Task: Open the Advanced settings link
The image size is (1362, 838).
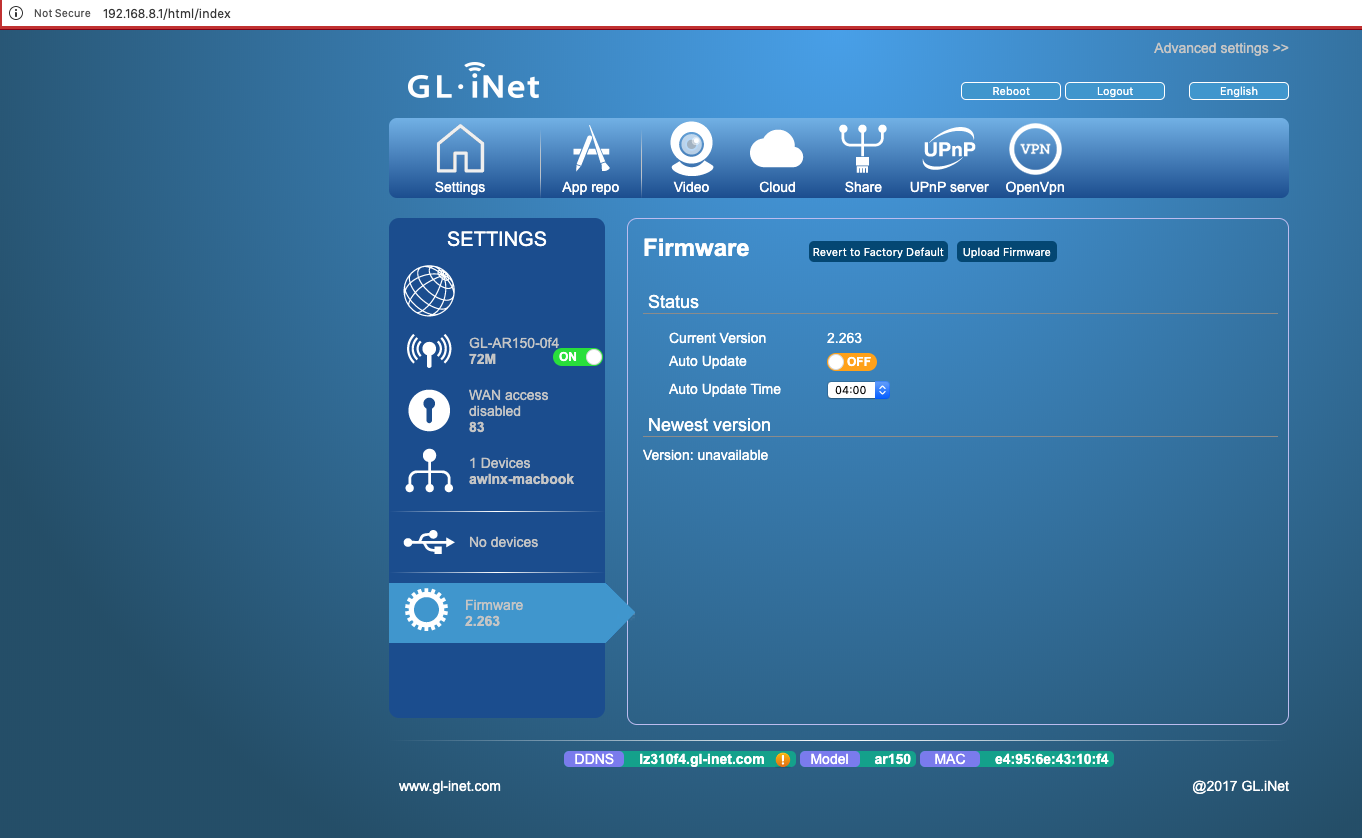Action: 1220,48
